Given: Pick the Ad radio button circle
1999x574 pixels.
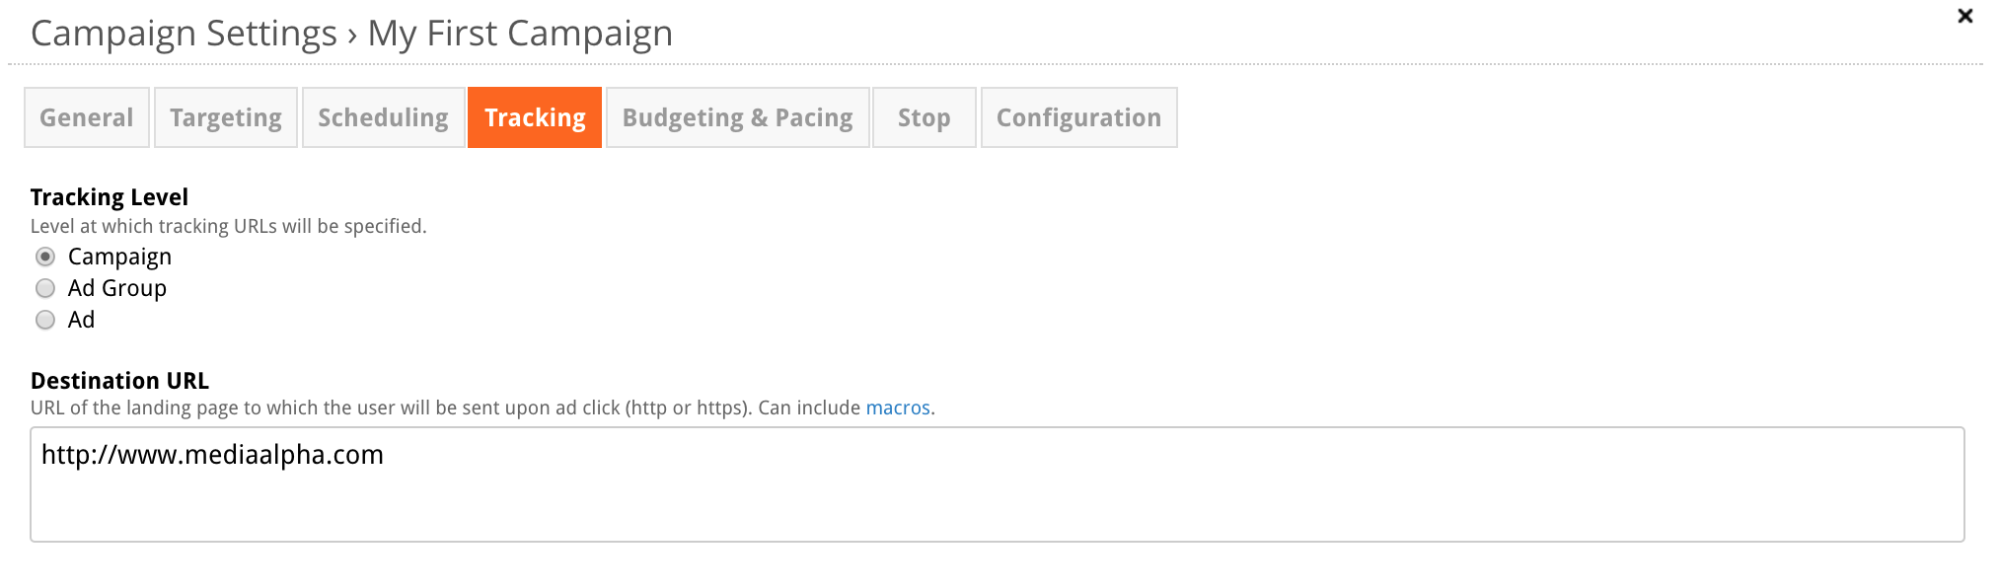Looking at the screenshot, I should [x=45, y=320].
